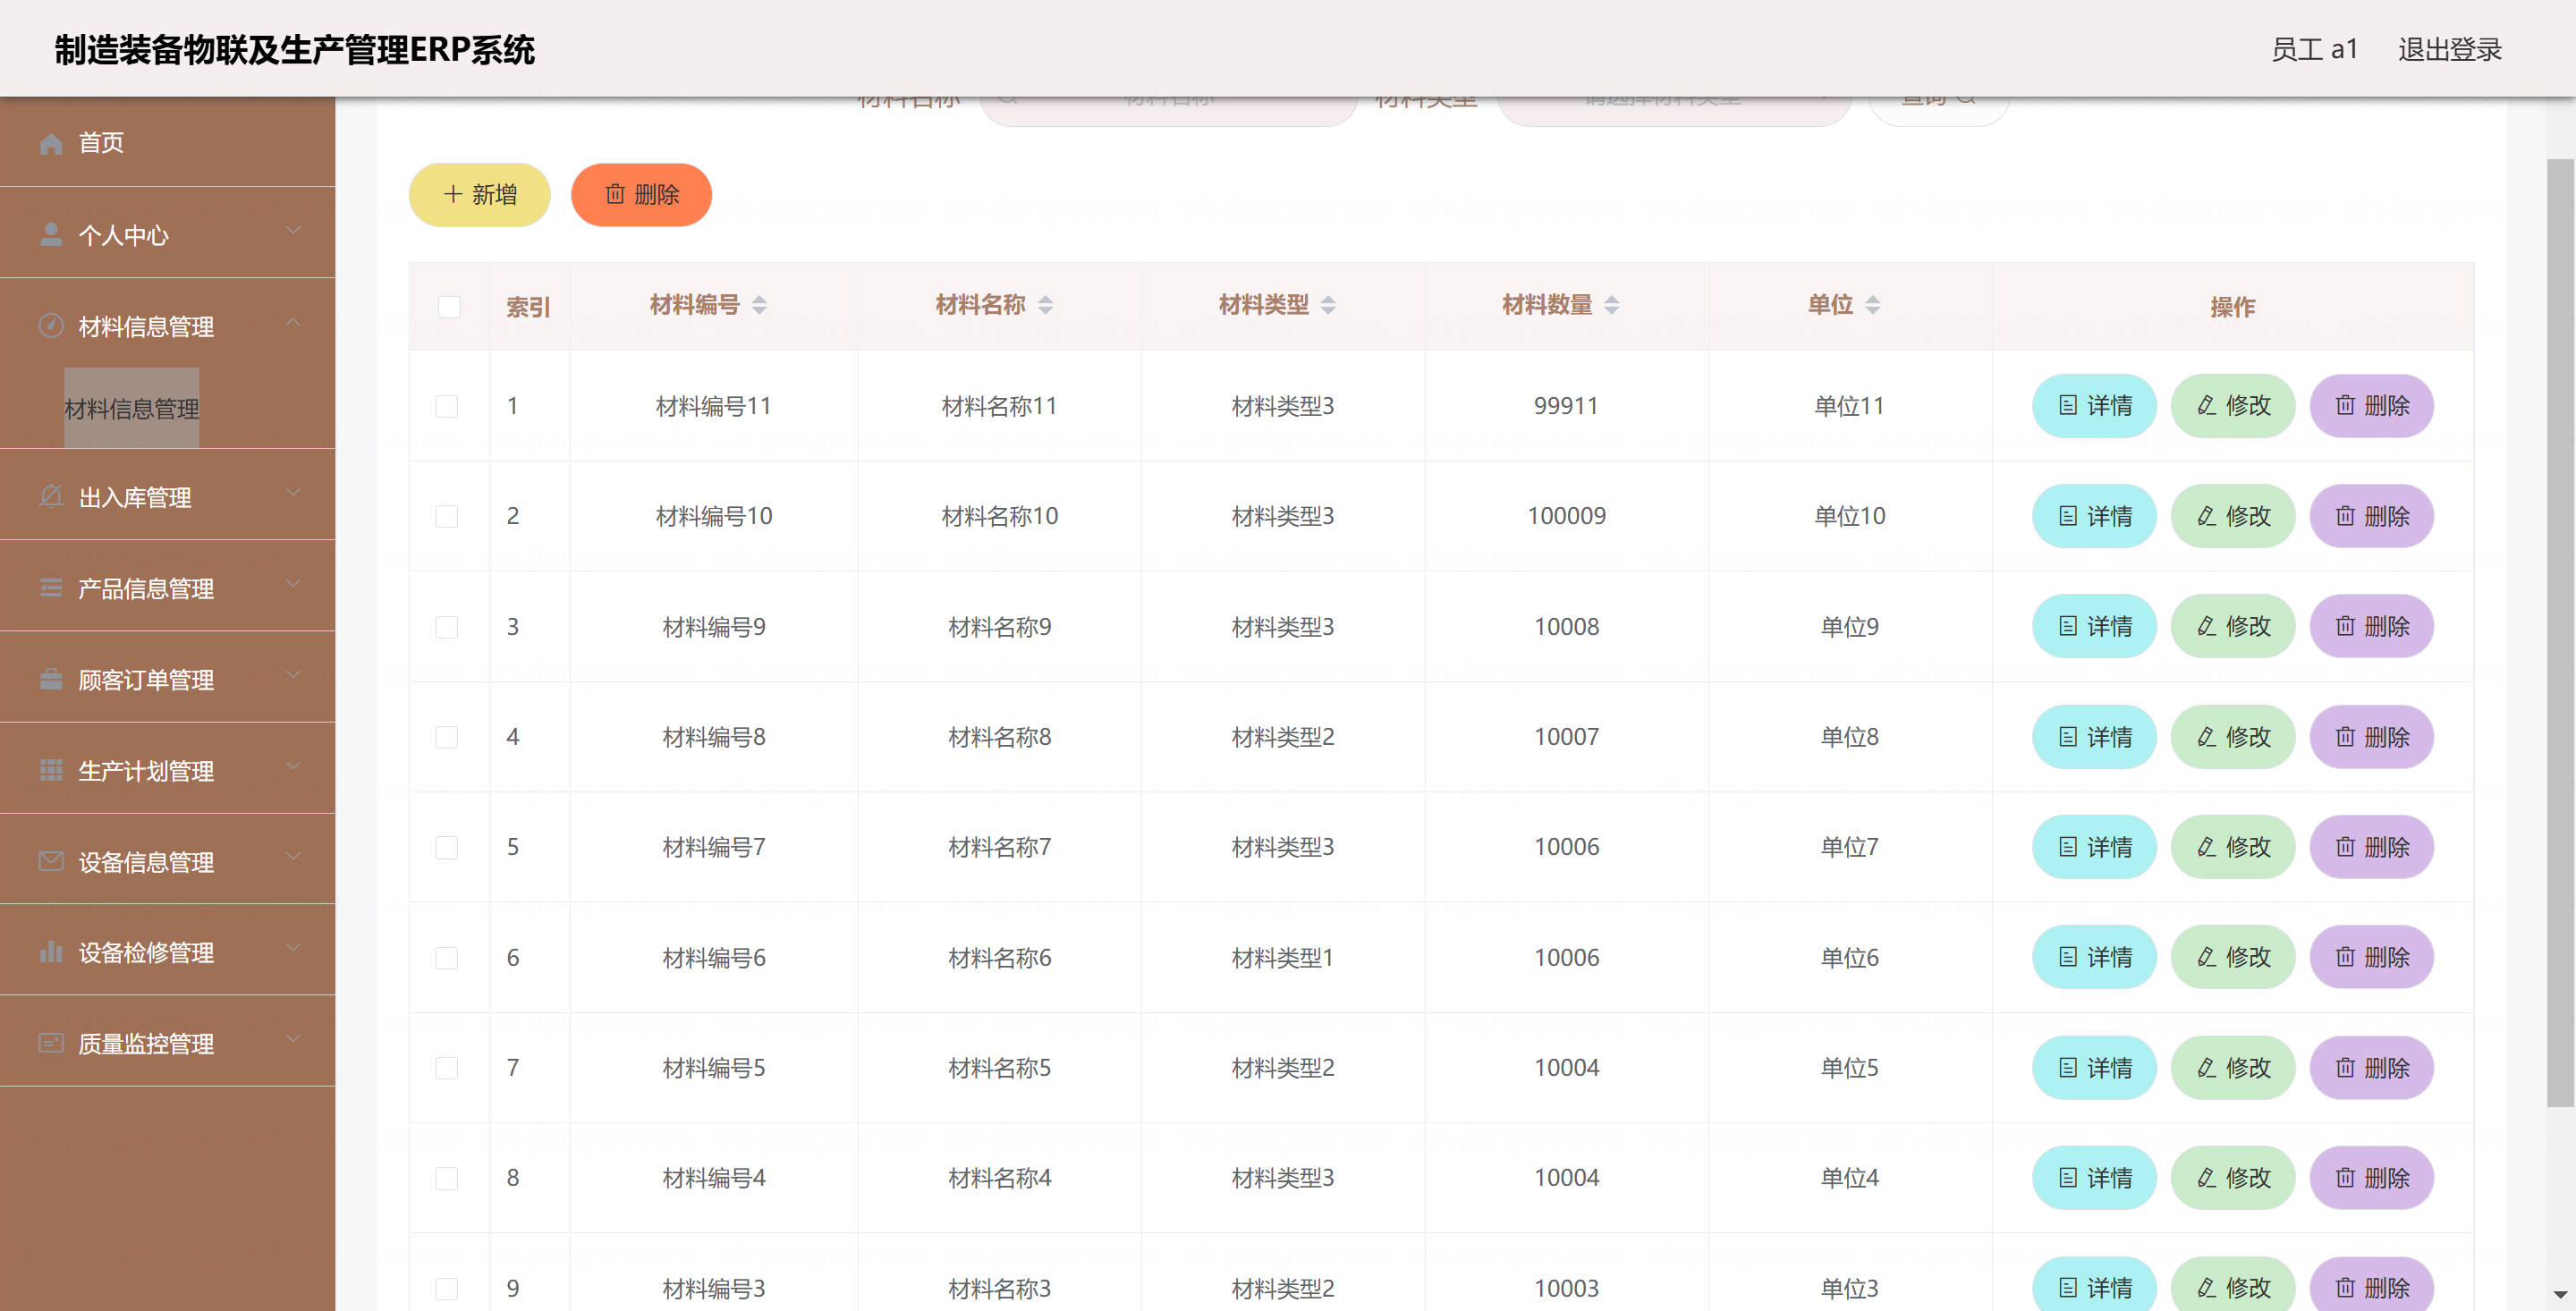This screenshot has height=1311, width=2576.
Task: Check the row 6 checkbox for 材料编号6
Action: click(447, 958)
